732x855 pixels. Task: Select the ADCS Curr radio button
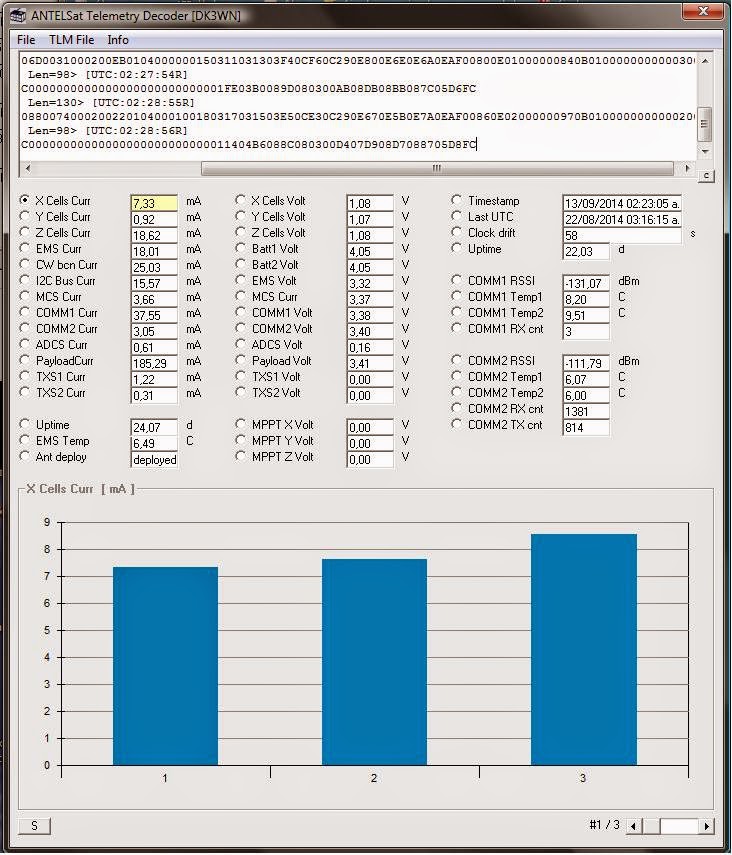(x=25, y=344)
